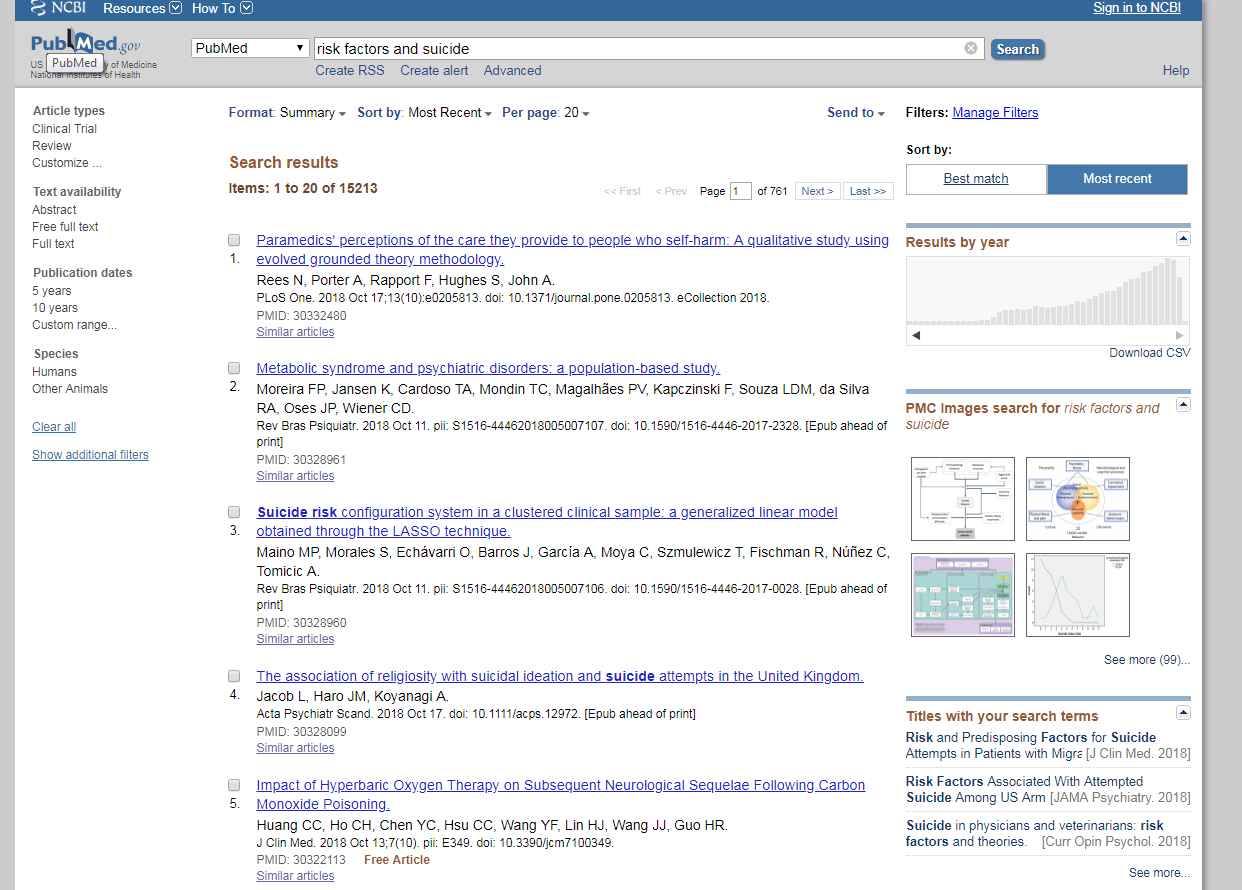Click the page number input field

(x=740, y=191)
